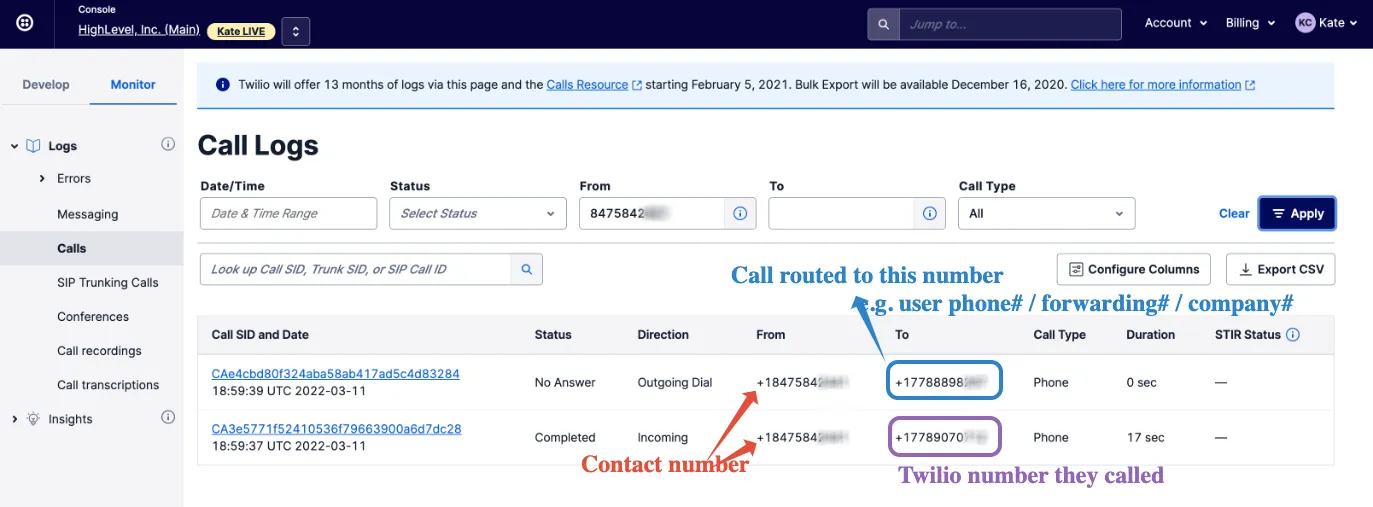Expand the Insights section
This screenshot has height=507, width=1373.
pyautogui.click(x=15, y=419)
